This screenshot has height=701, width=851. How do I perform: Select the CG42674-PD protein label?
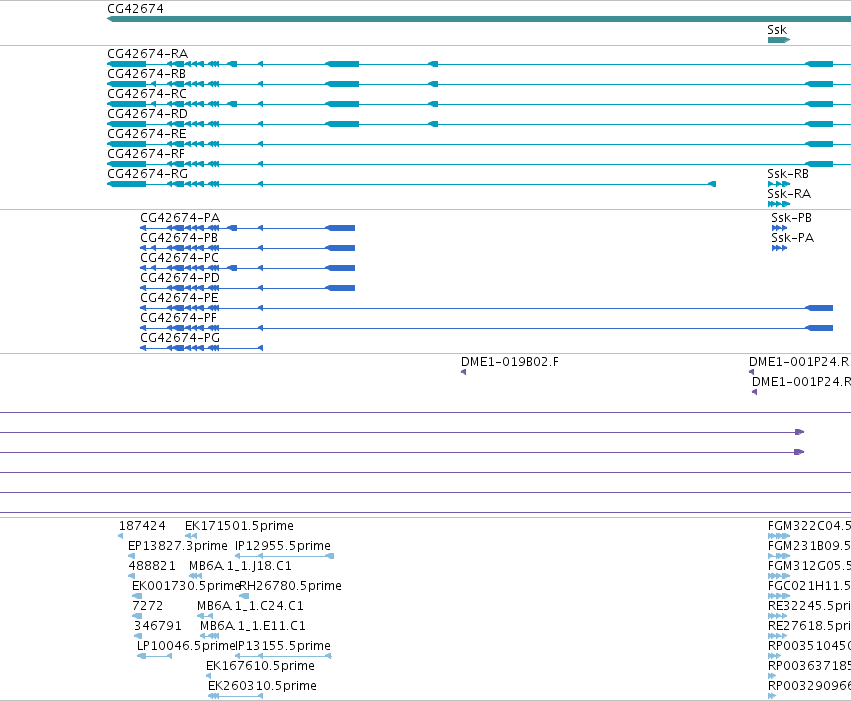tap(180, 278)
